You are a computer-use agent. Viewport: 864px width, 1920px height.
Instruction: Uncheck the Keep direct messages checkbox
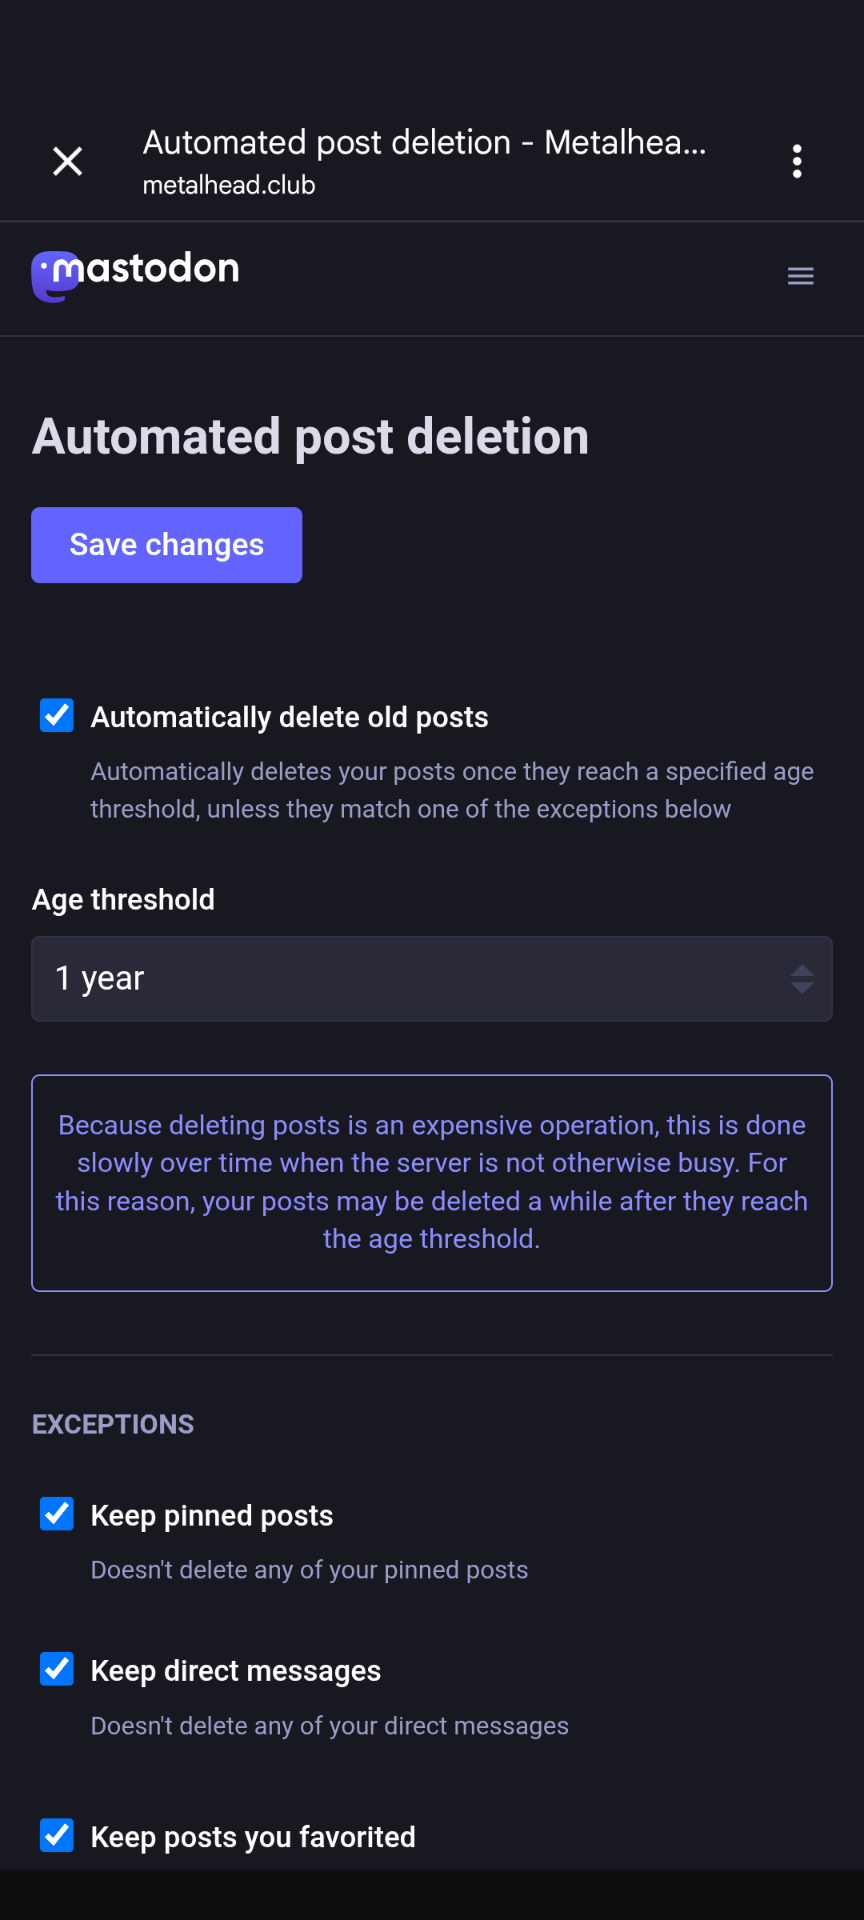[x=57, y=1669]
